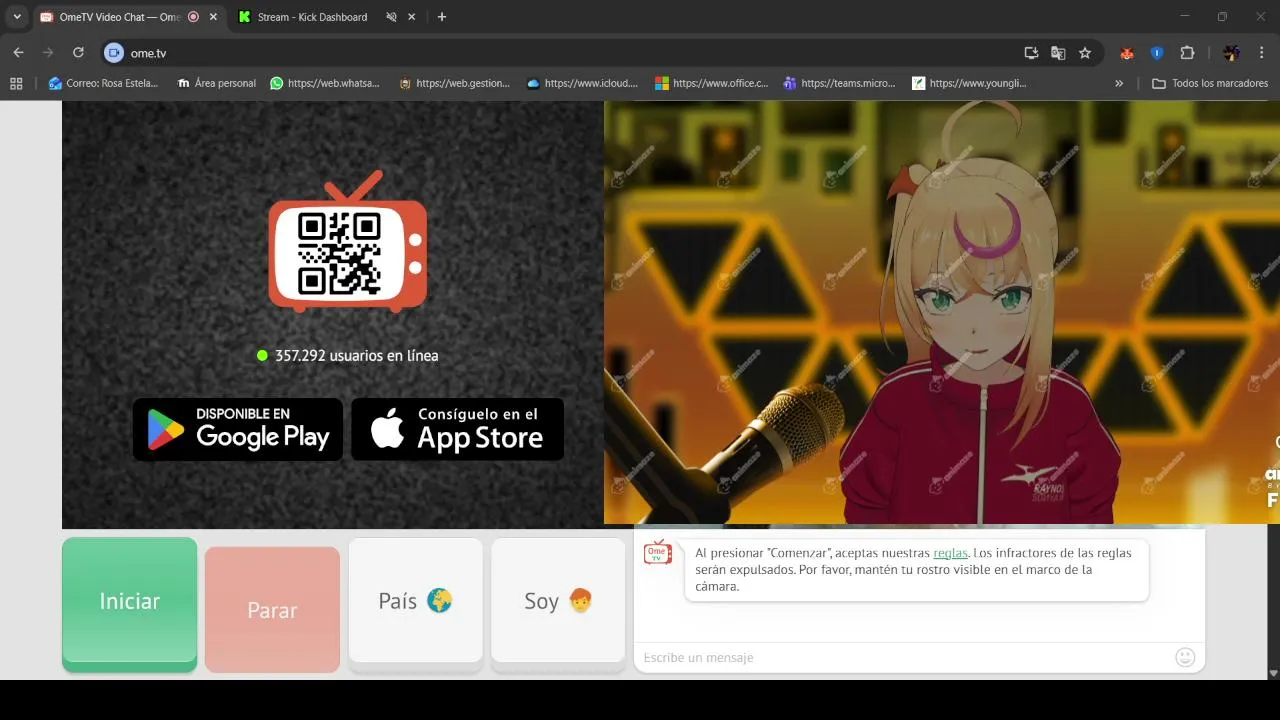Click the page scrollbar down arrow
Viewport: 1280px width, 720px height.
click(x=1274, y=673)
